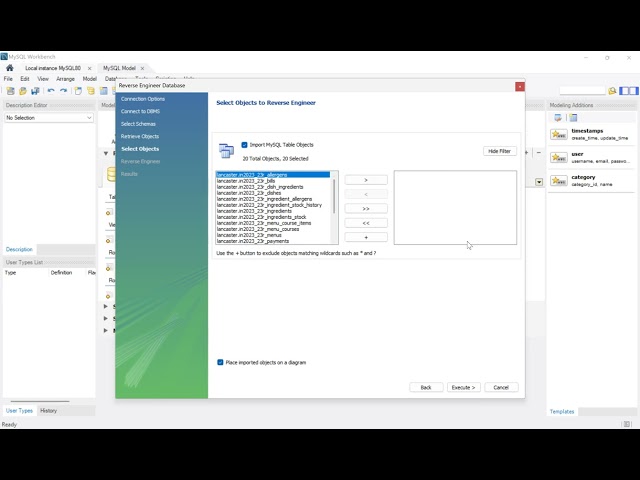The image size is (640, 480).
Task: Open the No Selection dropdown
Action: [48, 118]
